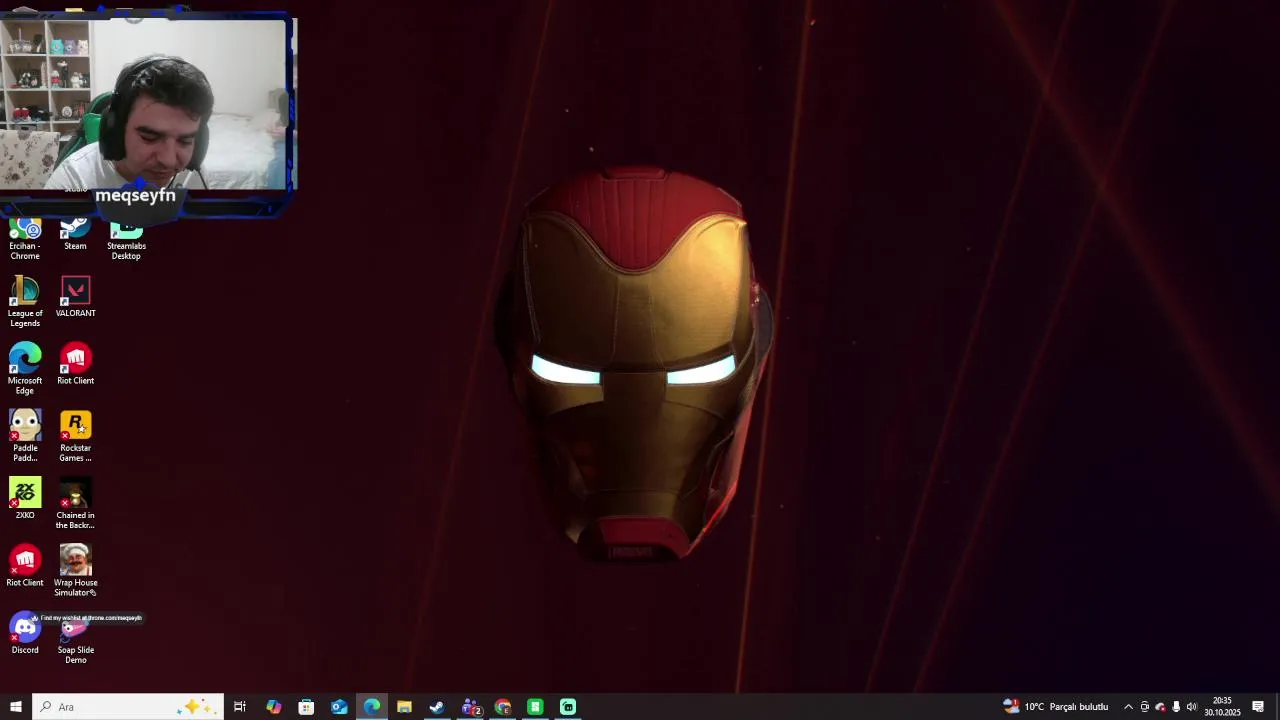
Task: Open the volume speaker control in tray
Action: 1192,707
